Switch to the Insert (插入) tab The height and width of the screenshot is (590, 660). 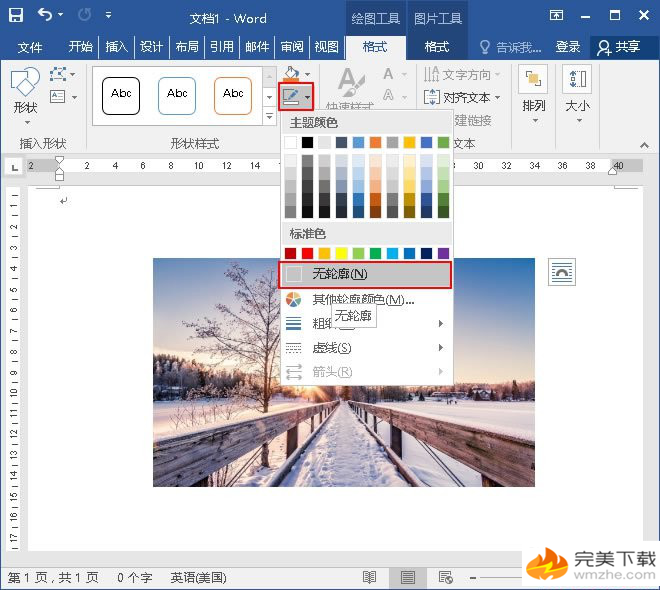(x=117, y=47)
